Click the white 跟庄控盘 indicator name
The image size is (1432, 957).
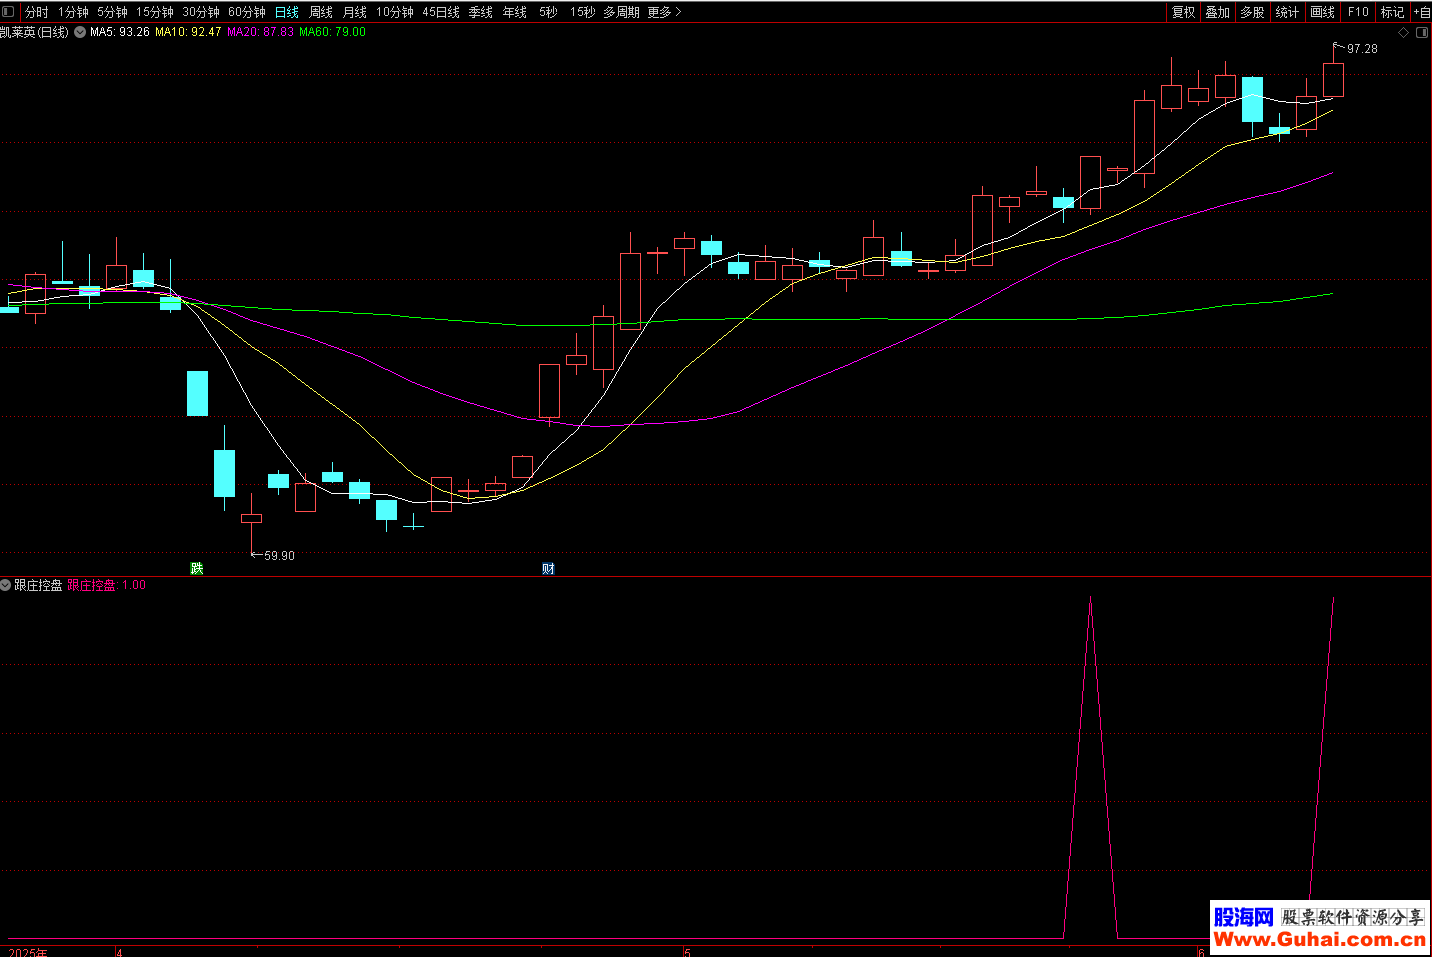(x=38, y=585)
